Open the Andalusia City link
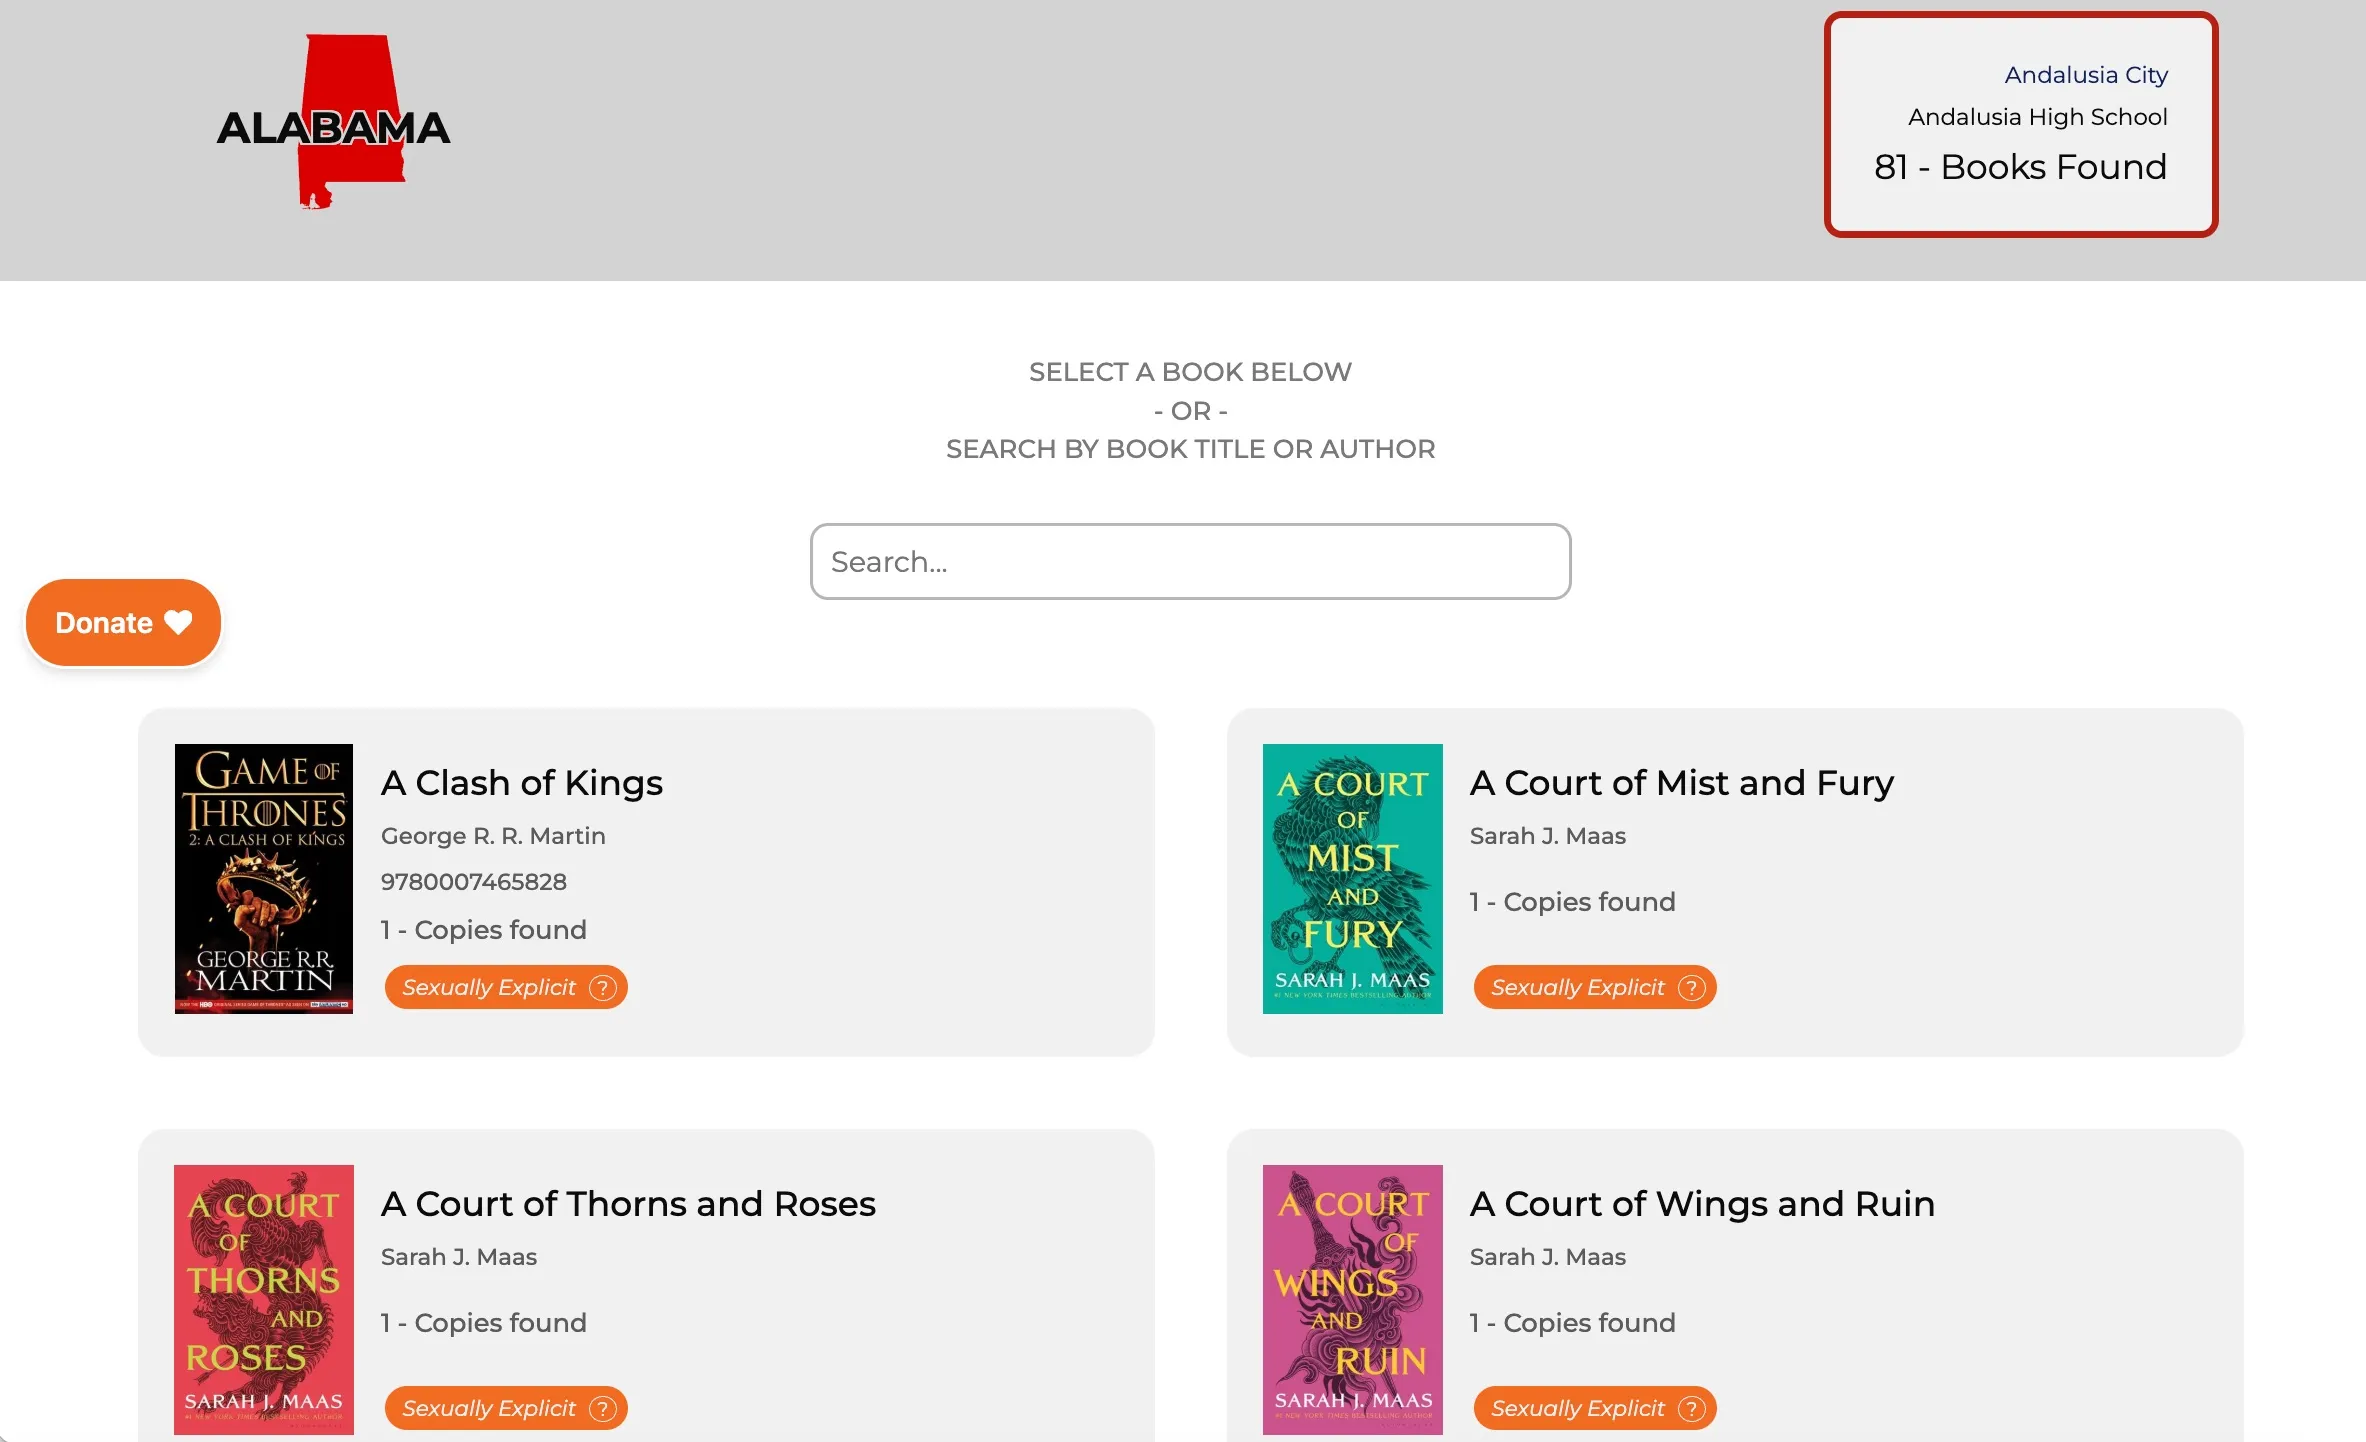The height and width of the screenshot is (1442, 2366). [2085, 74]
